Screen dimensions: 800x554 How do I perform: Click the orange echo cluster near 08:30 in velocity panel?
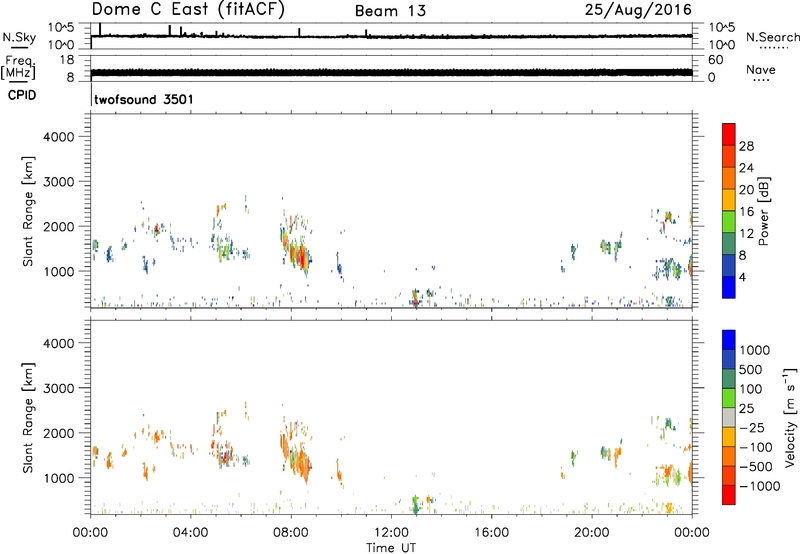click(x=301, y=462)
